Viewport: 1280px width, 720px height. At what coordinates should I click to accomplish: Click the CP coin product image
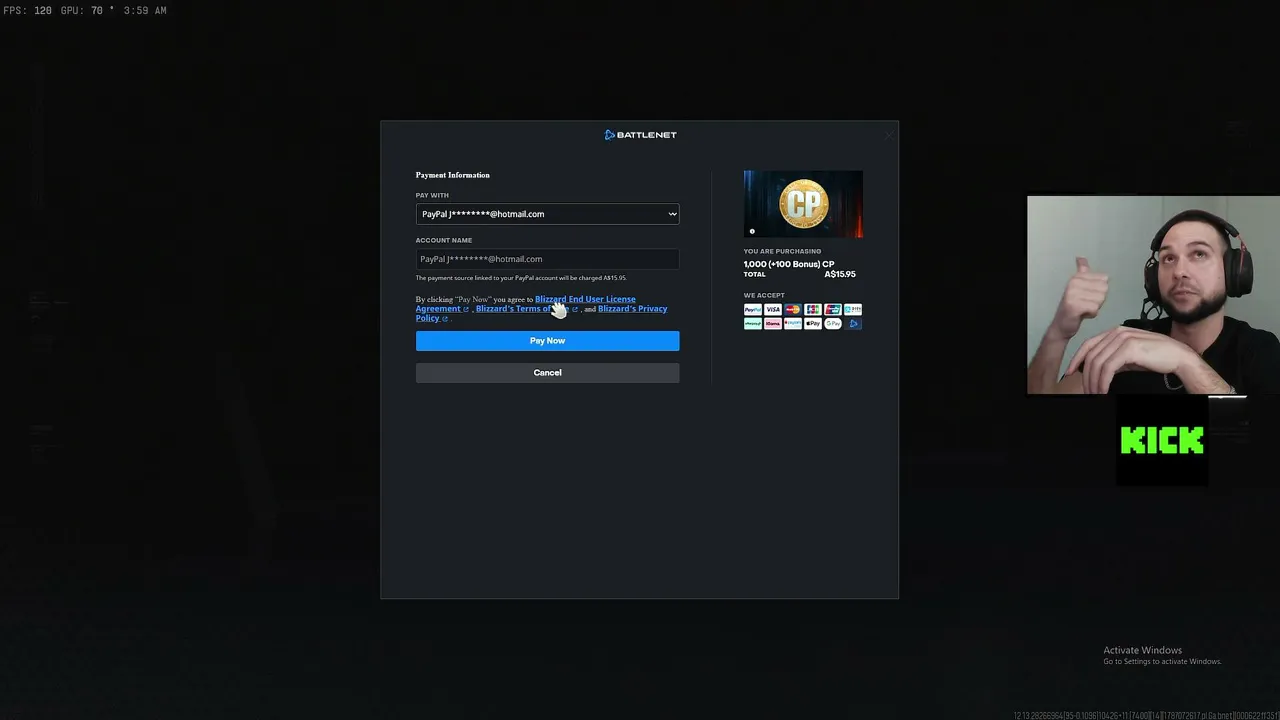coord(803,204)
